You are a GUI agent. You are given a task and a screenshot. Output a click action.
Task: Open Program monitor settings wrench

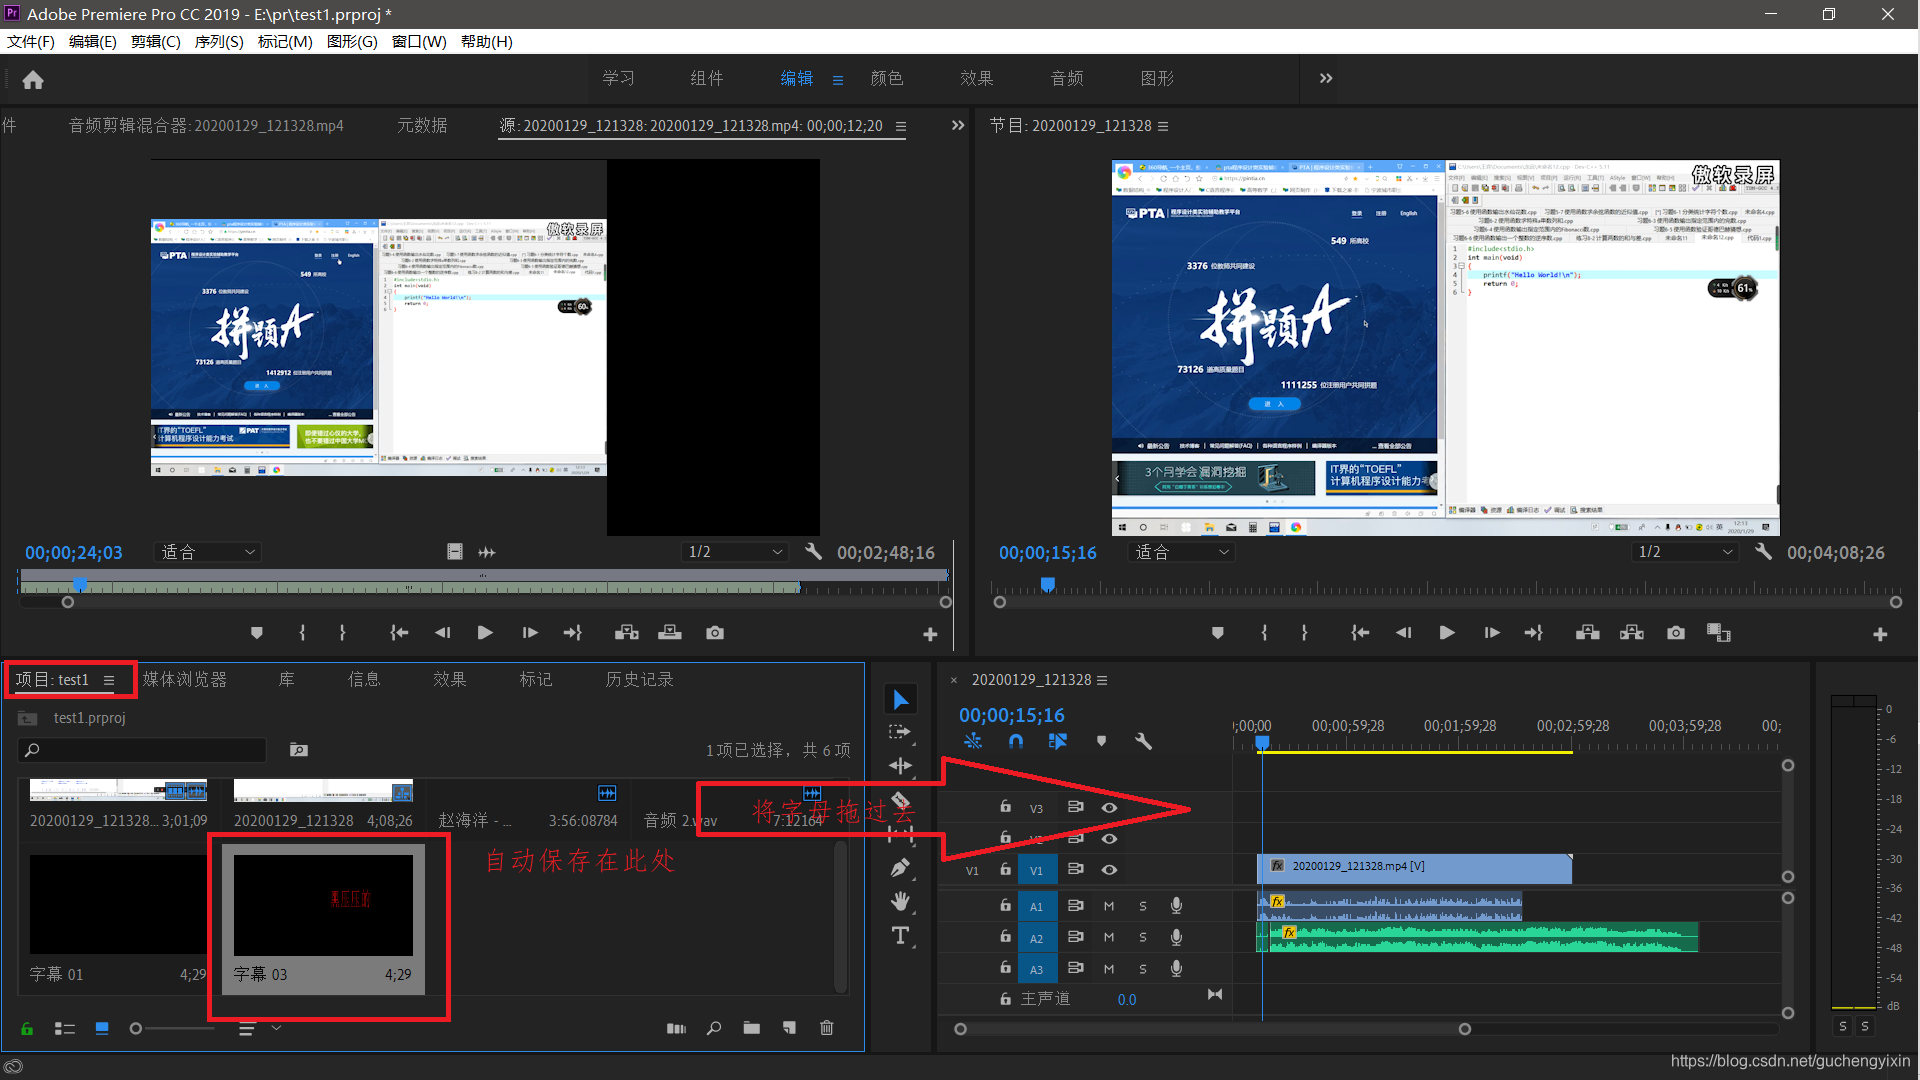[1763, 552]
